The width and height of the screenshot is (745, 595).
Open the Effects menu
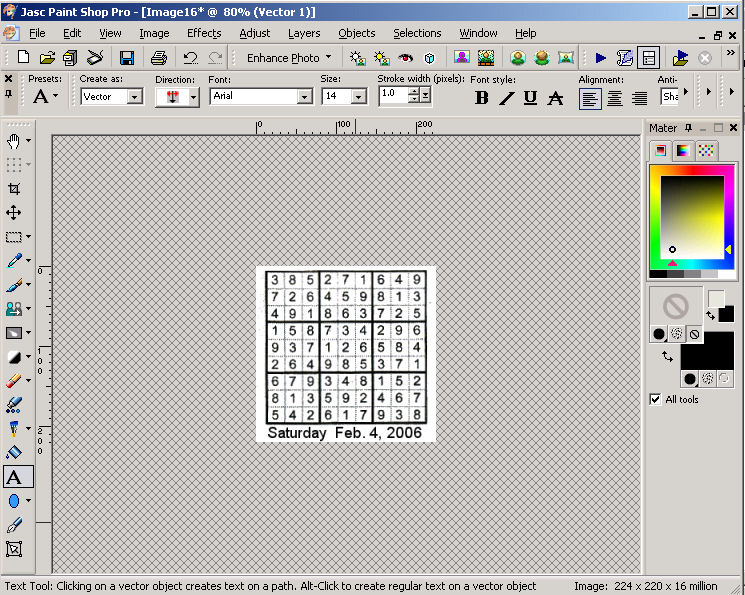point(204,33)
